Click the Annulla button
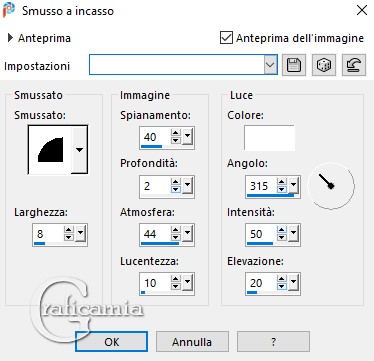 [192, 342]
